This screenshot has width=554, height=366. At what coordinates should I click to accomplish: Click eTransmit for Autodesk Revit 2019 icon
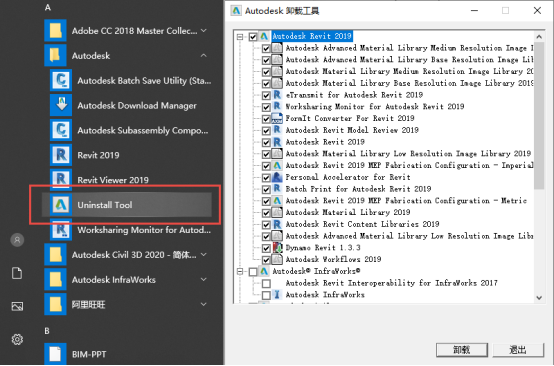click(x=277, y=95)
